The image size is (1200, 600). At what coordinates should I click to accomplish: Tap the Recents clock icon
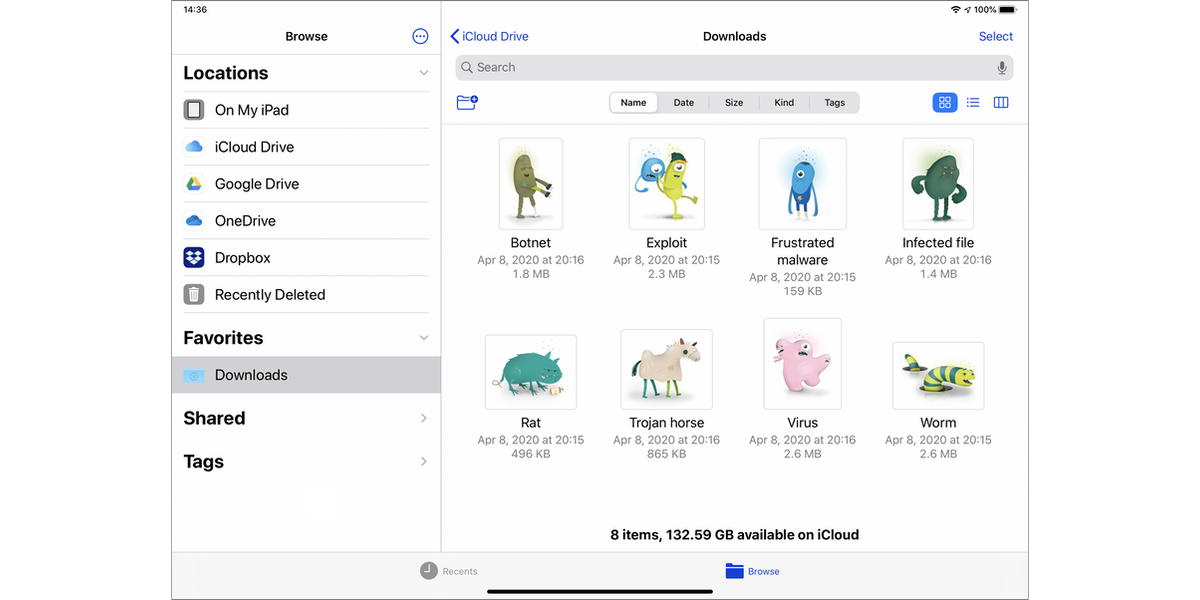tap(428, 571)
